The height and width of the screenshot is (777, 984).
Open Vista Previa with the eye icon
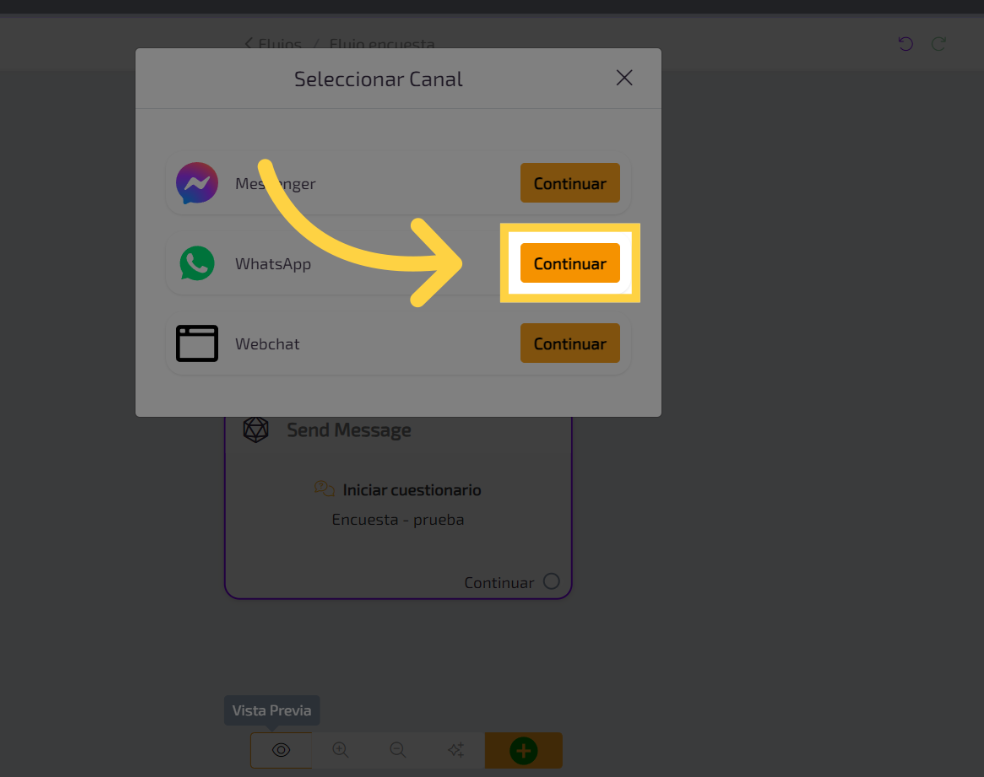click(281, 750)
